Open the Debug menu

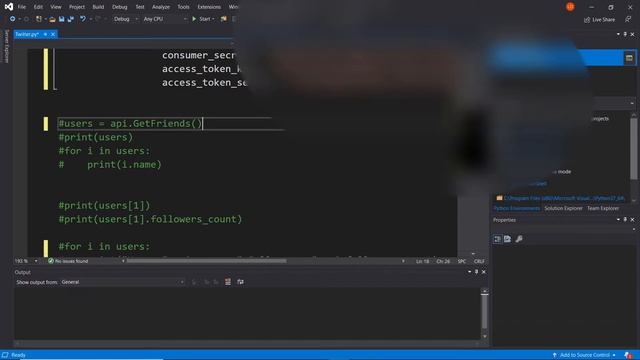[x=119, y=7]
